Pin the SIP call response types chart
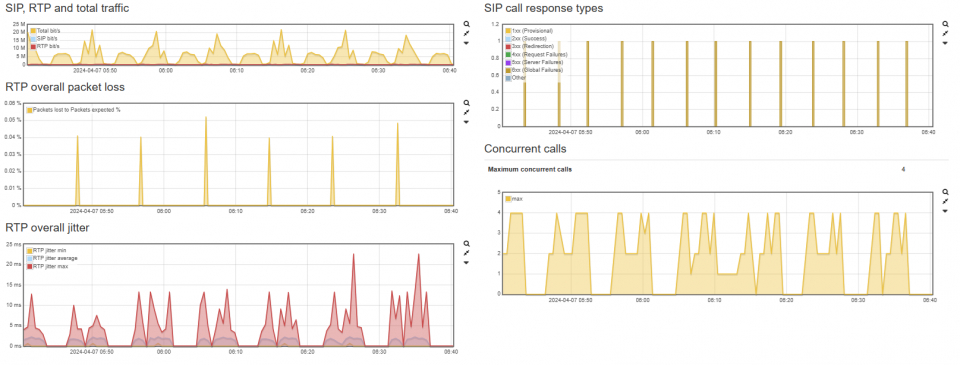 [x=945, y=33]
